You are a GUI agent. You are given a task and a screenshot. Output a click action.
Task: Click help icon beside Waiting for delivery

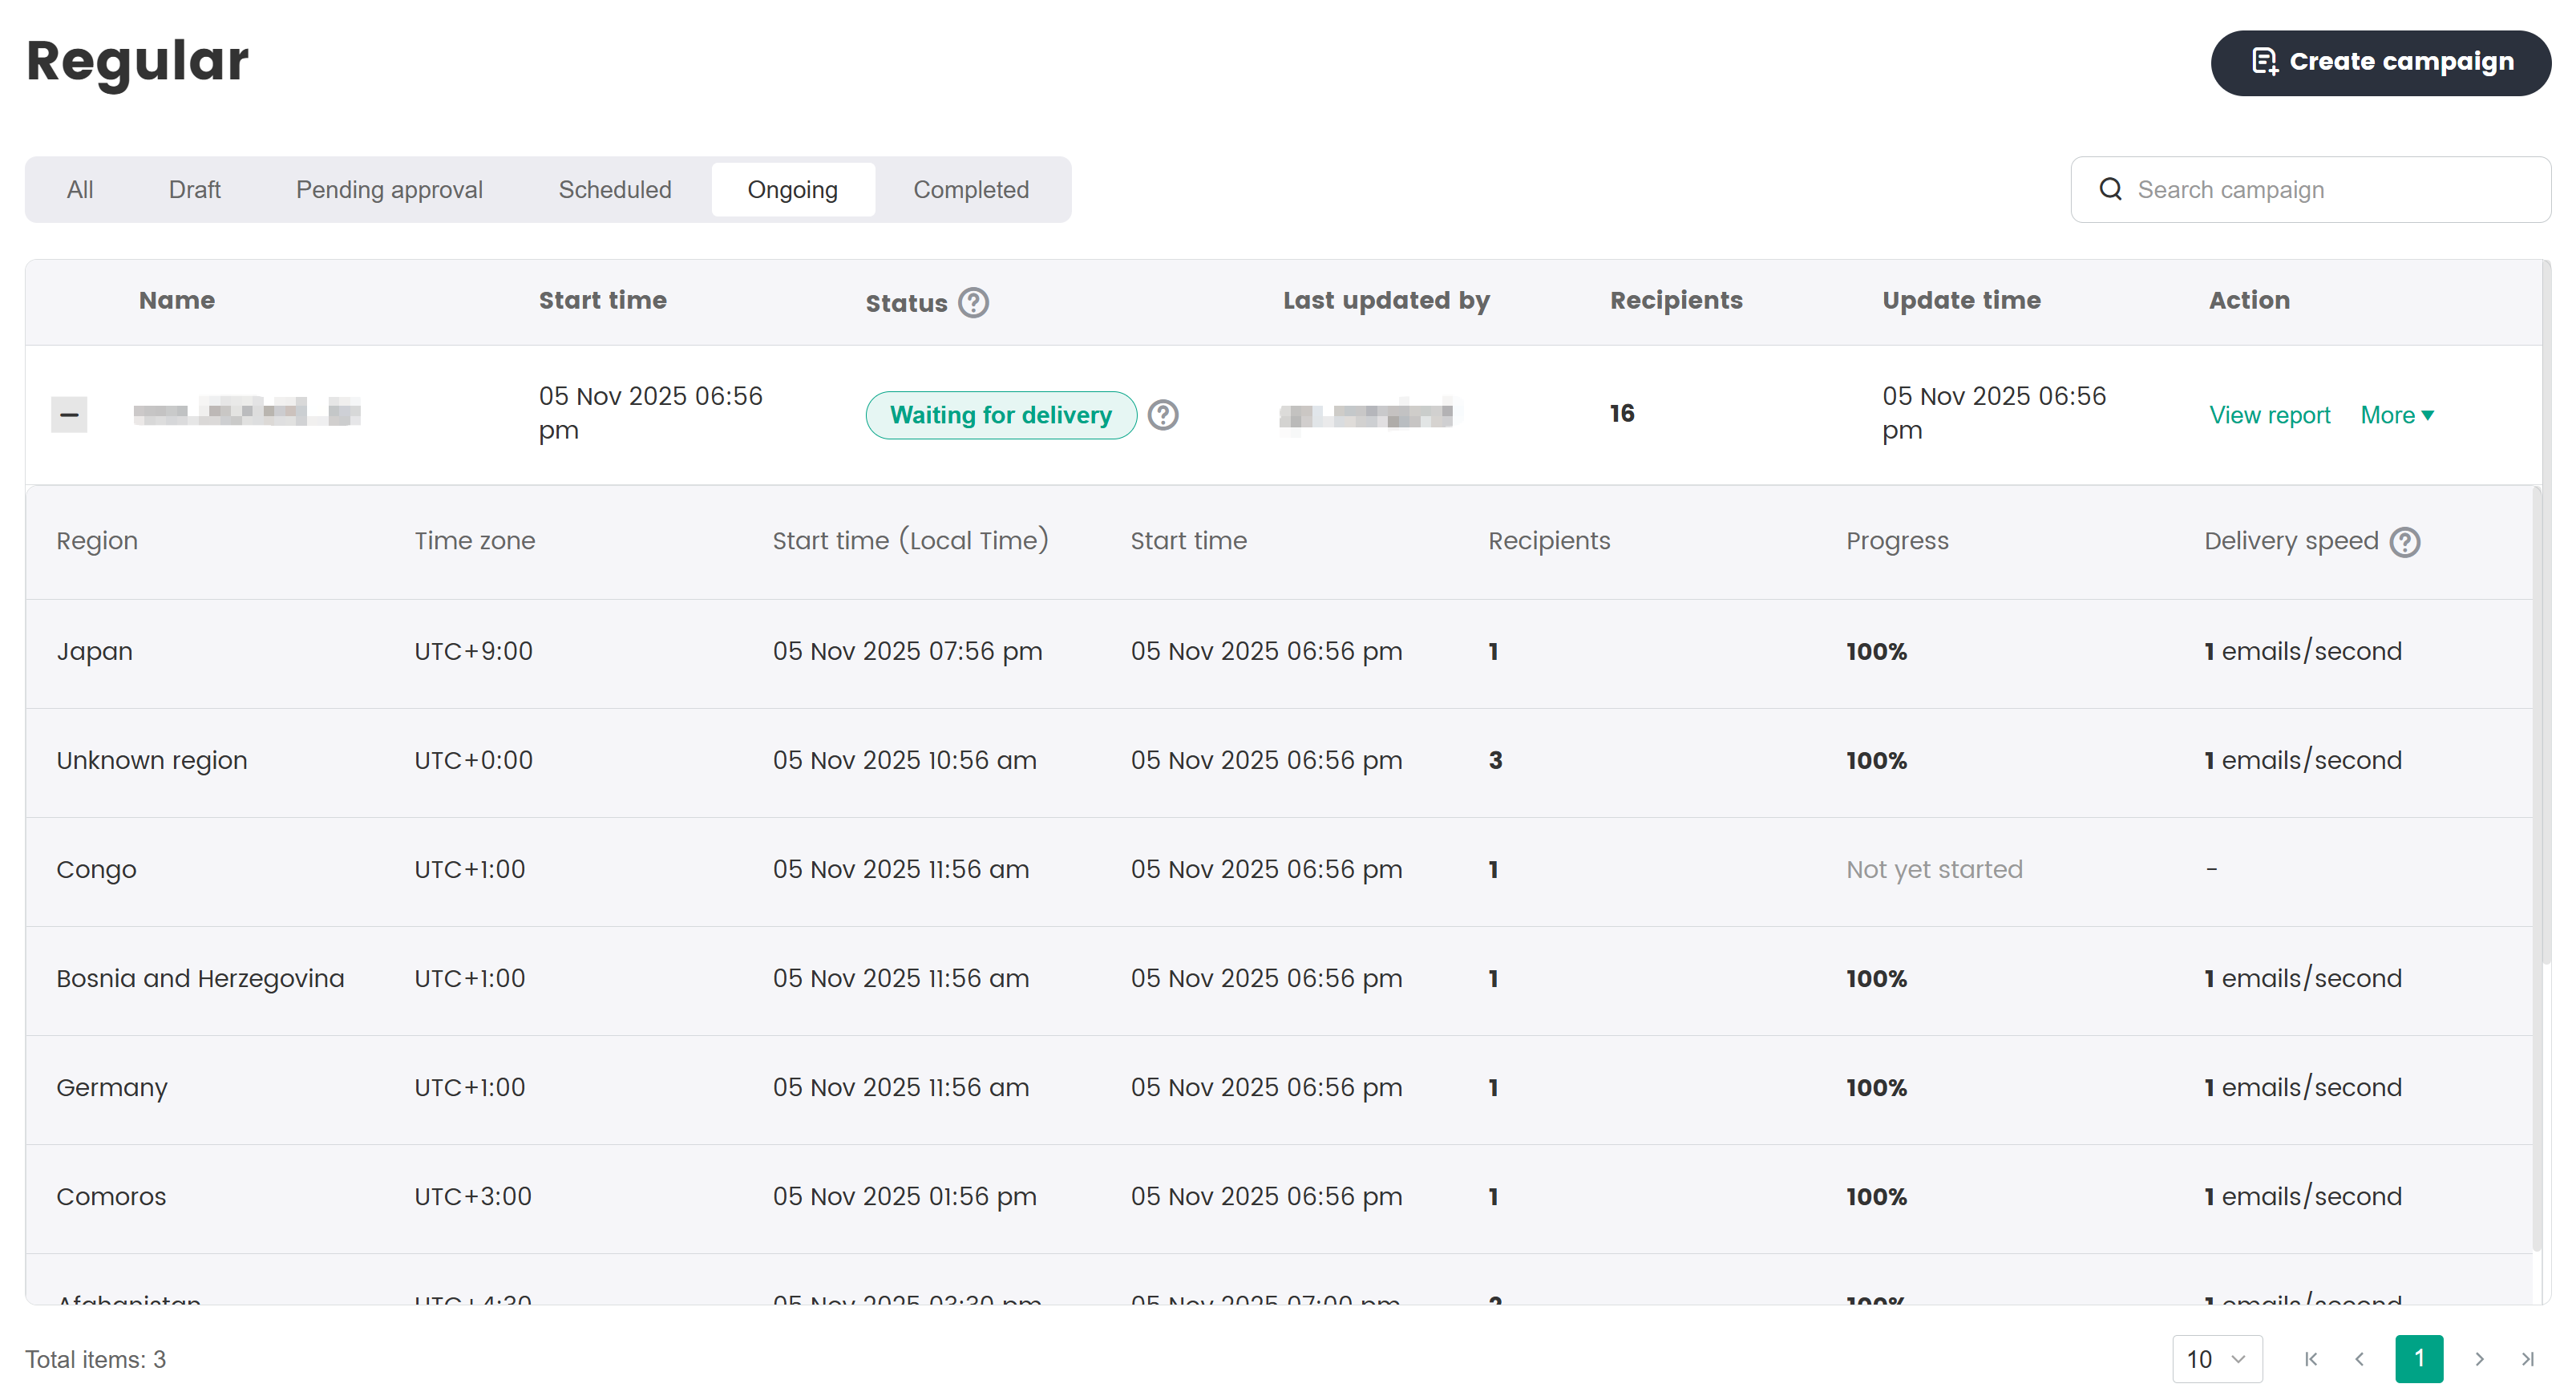tap(1162, 415)
